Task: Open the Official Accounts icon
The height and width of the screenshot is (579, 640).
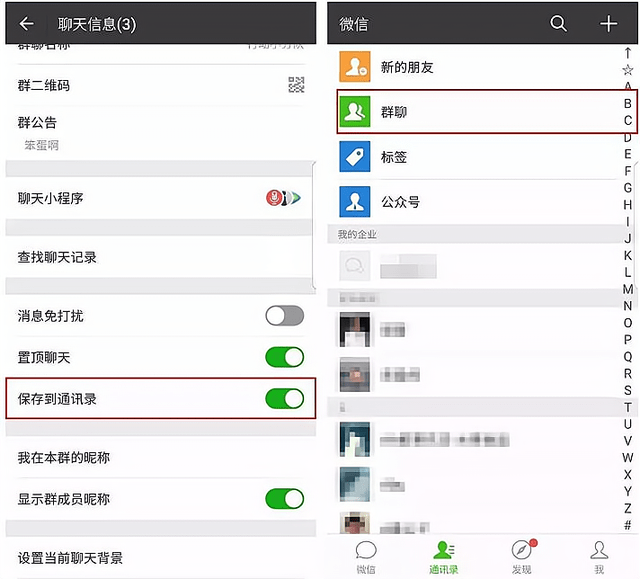Action: pos(355,202)
